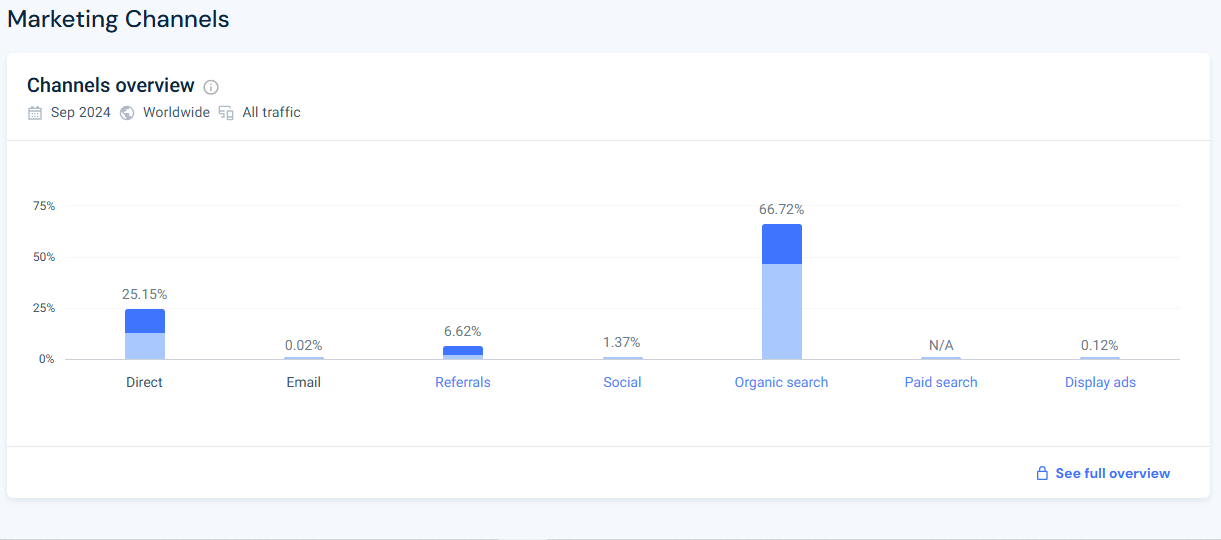Open the Paid search channel link

pos(941,382)
